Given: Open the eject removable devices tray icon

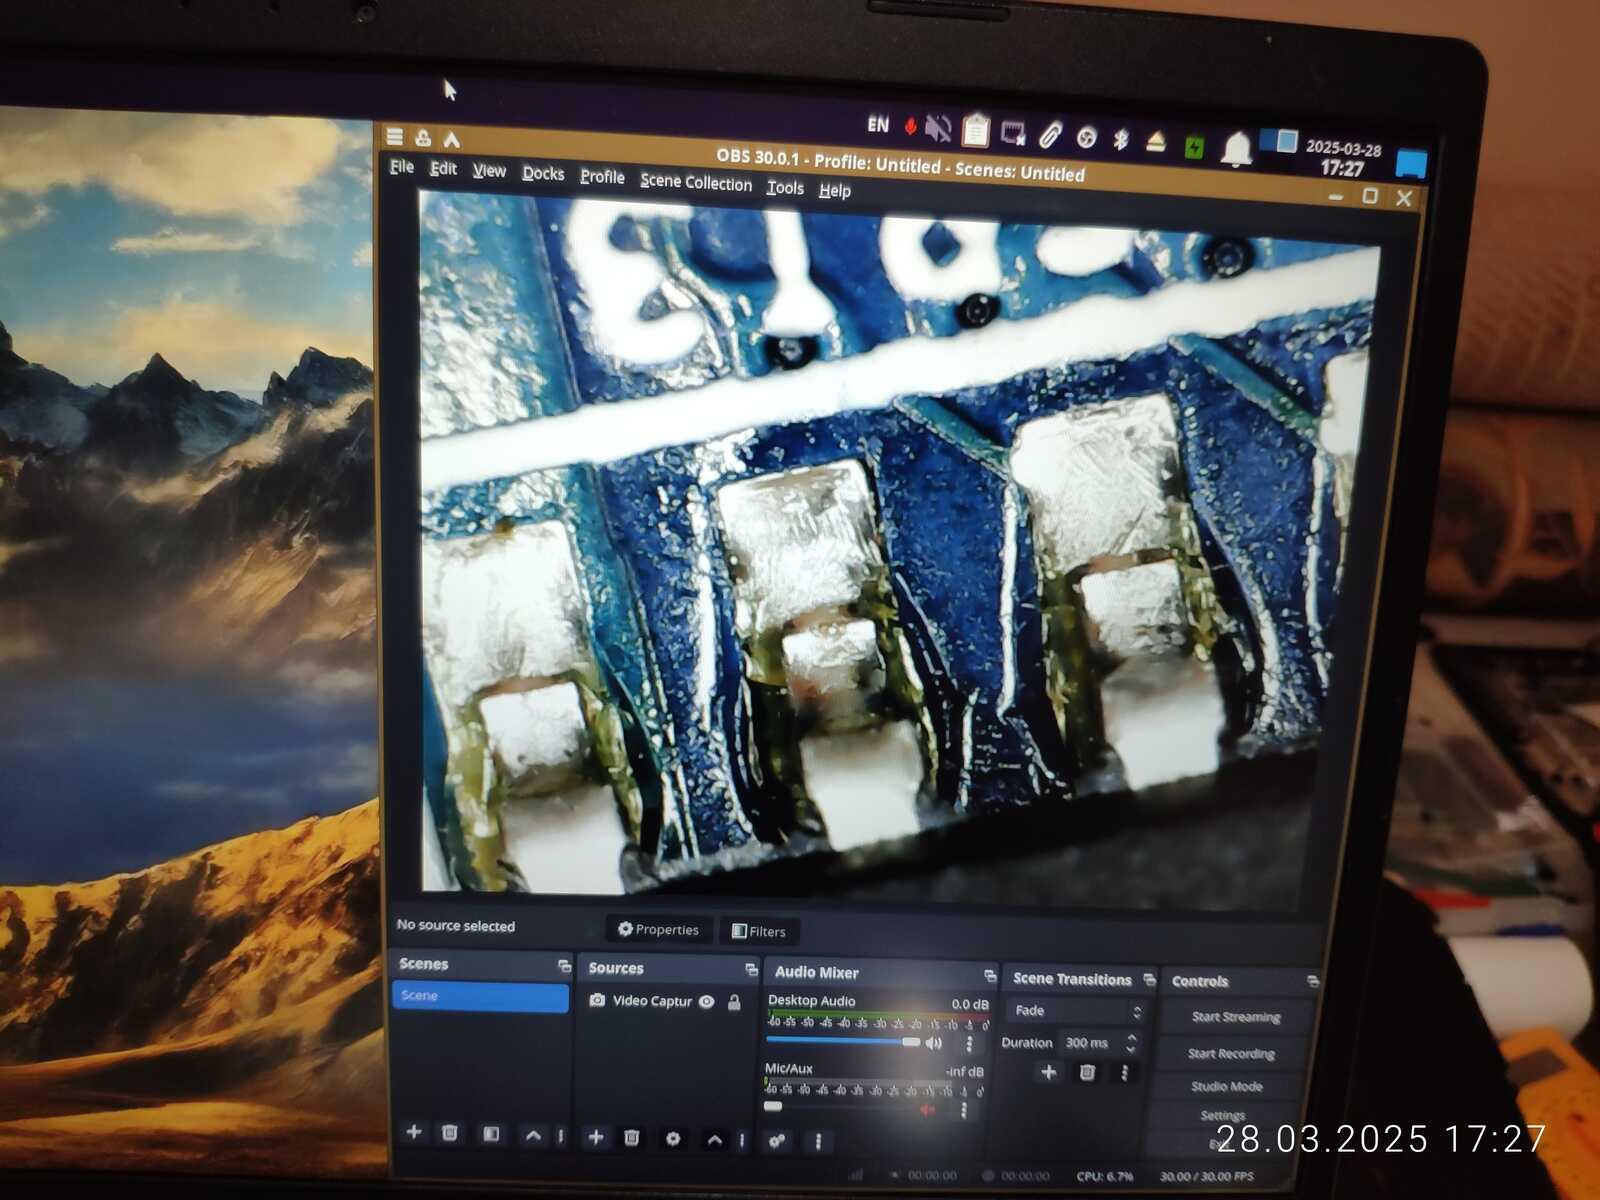Looking at the screenshot, I should click(x=1156, y=141).
